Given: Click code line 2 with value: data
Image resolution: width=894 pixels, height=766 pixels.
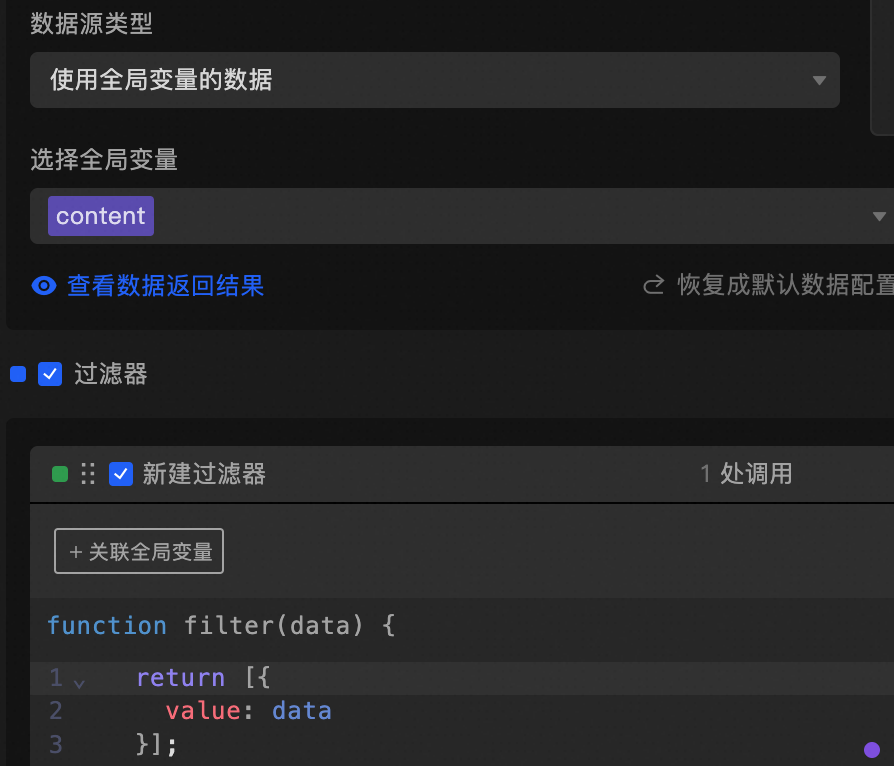Looking at the screenshot, I should click(x=248, y=711).
